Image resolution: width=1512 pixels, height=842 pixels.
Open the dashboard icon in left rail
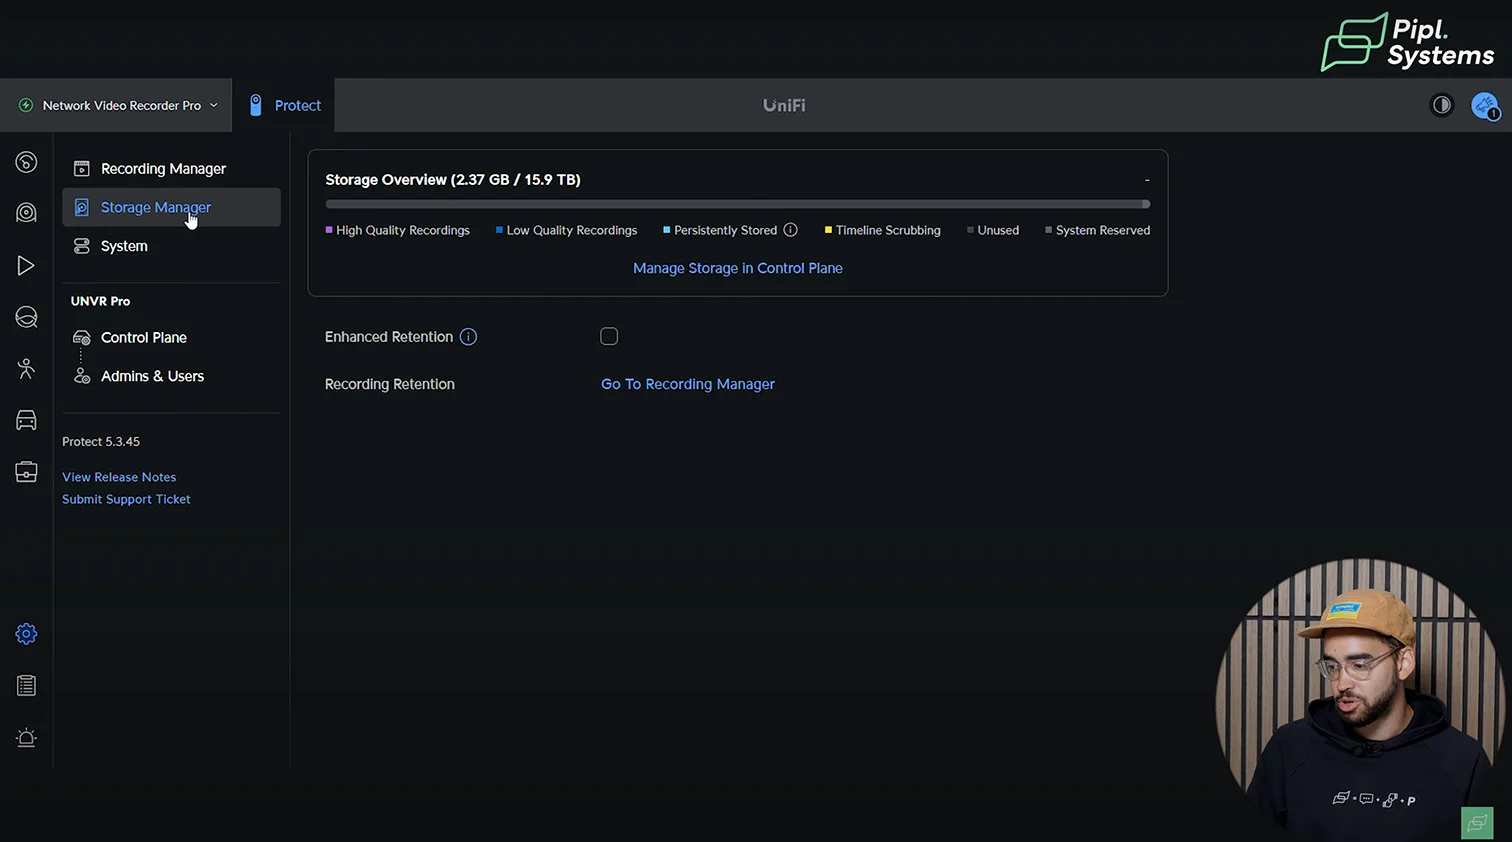click(x=27, y=162)
